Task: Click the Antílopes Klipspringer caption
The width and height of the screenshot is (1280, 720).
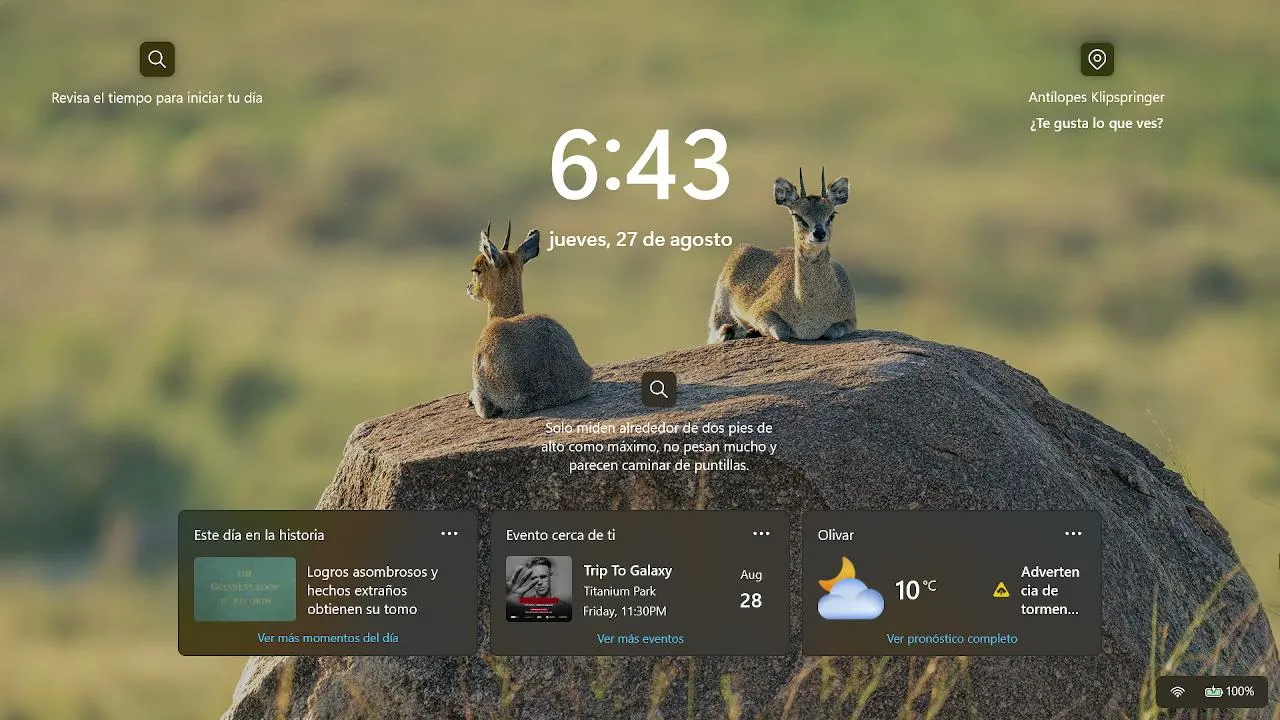Action: [1097, 97]
